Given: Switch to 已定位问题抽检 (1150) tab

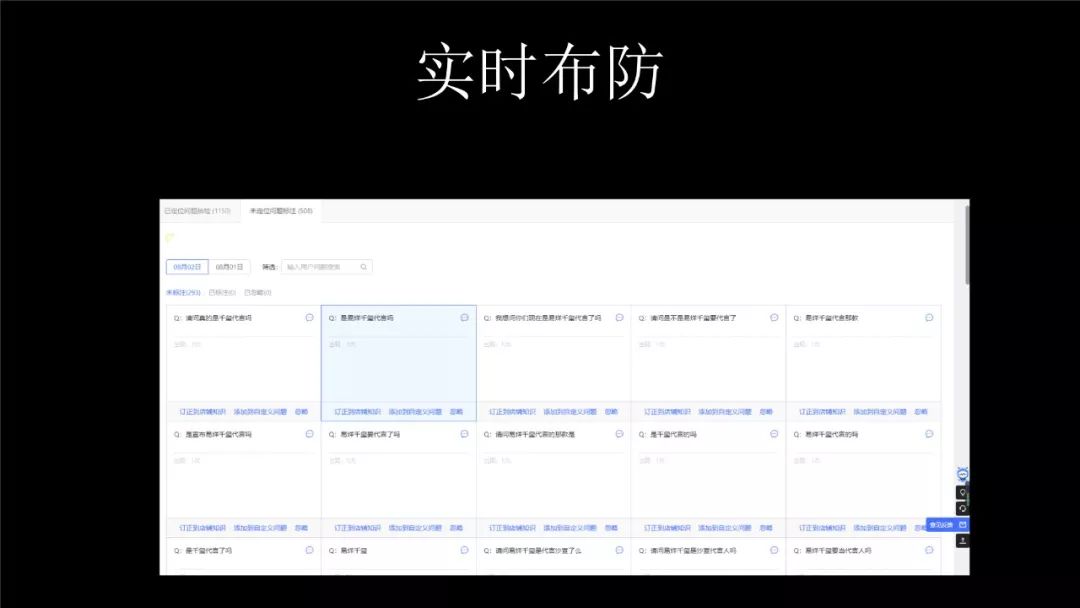Looking at the screenshot, I should click(198, 211).
